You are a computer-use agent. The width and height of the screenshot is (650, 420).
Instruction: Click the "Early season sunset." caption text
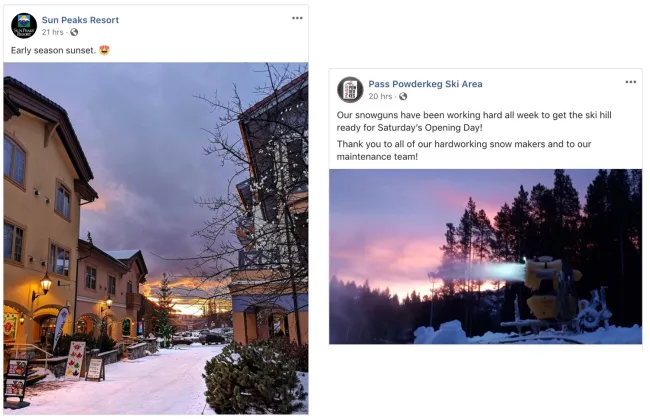pyautogui.click(x=53, y=50)
